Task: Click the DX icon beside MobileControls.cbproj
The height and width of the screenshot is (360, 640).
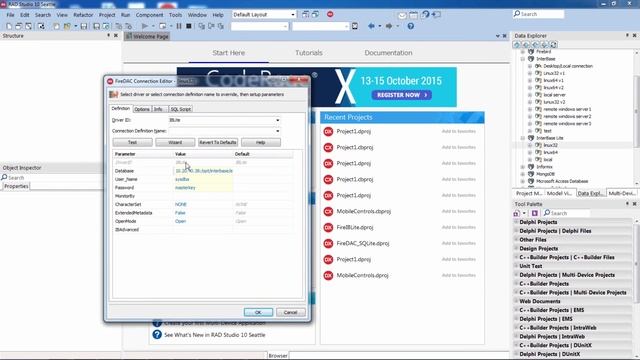Action: [328, 211]
